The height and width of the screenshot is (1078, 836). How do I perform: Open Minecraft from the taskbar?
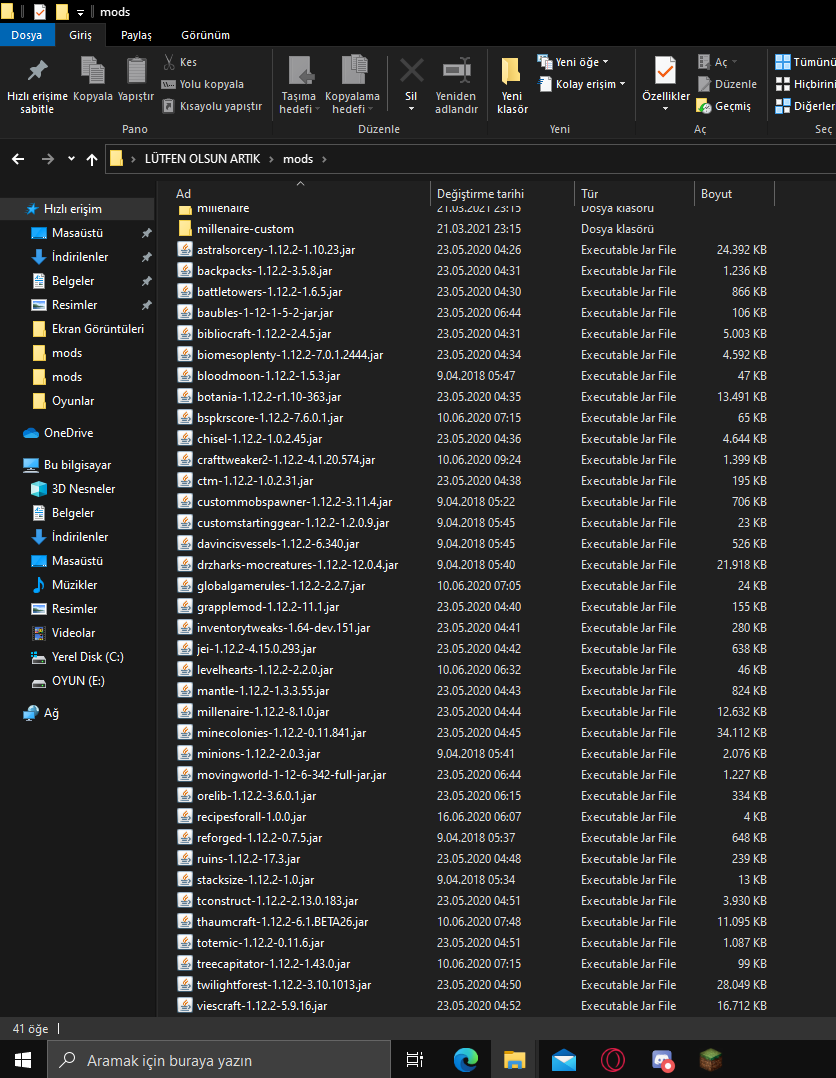711,1060
